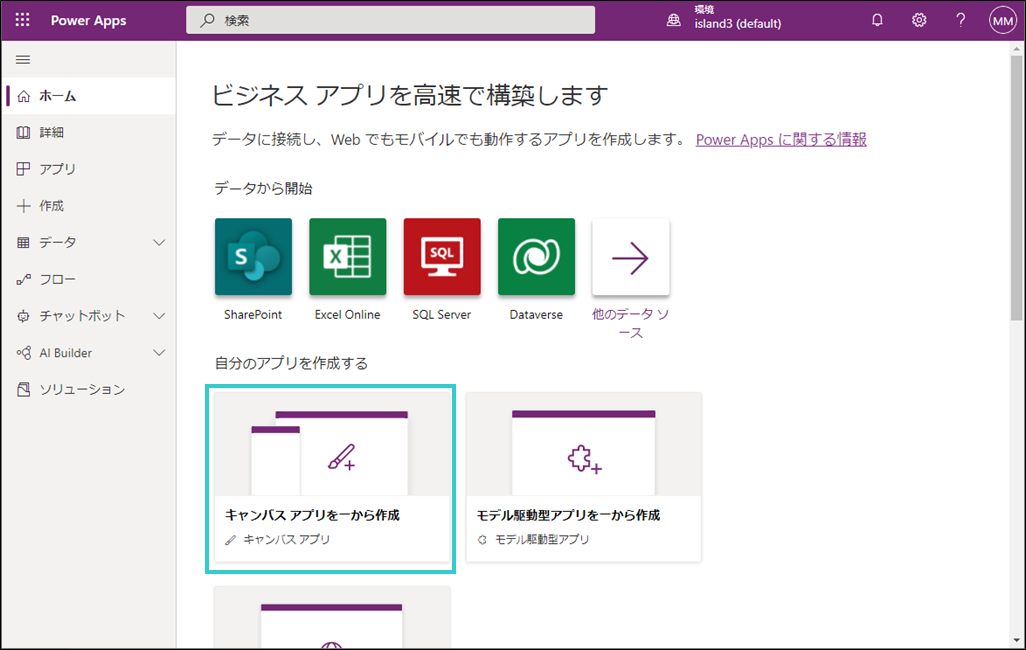Open the settings gear
Viewport: 1026px width, 650px height.
point(919,19)
